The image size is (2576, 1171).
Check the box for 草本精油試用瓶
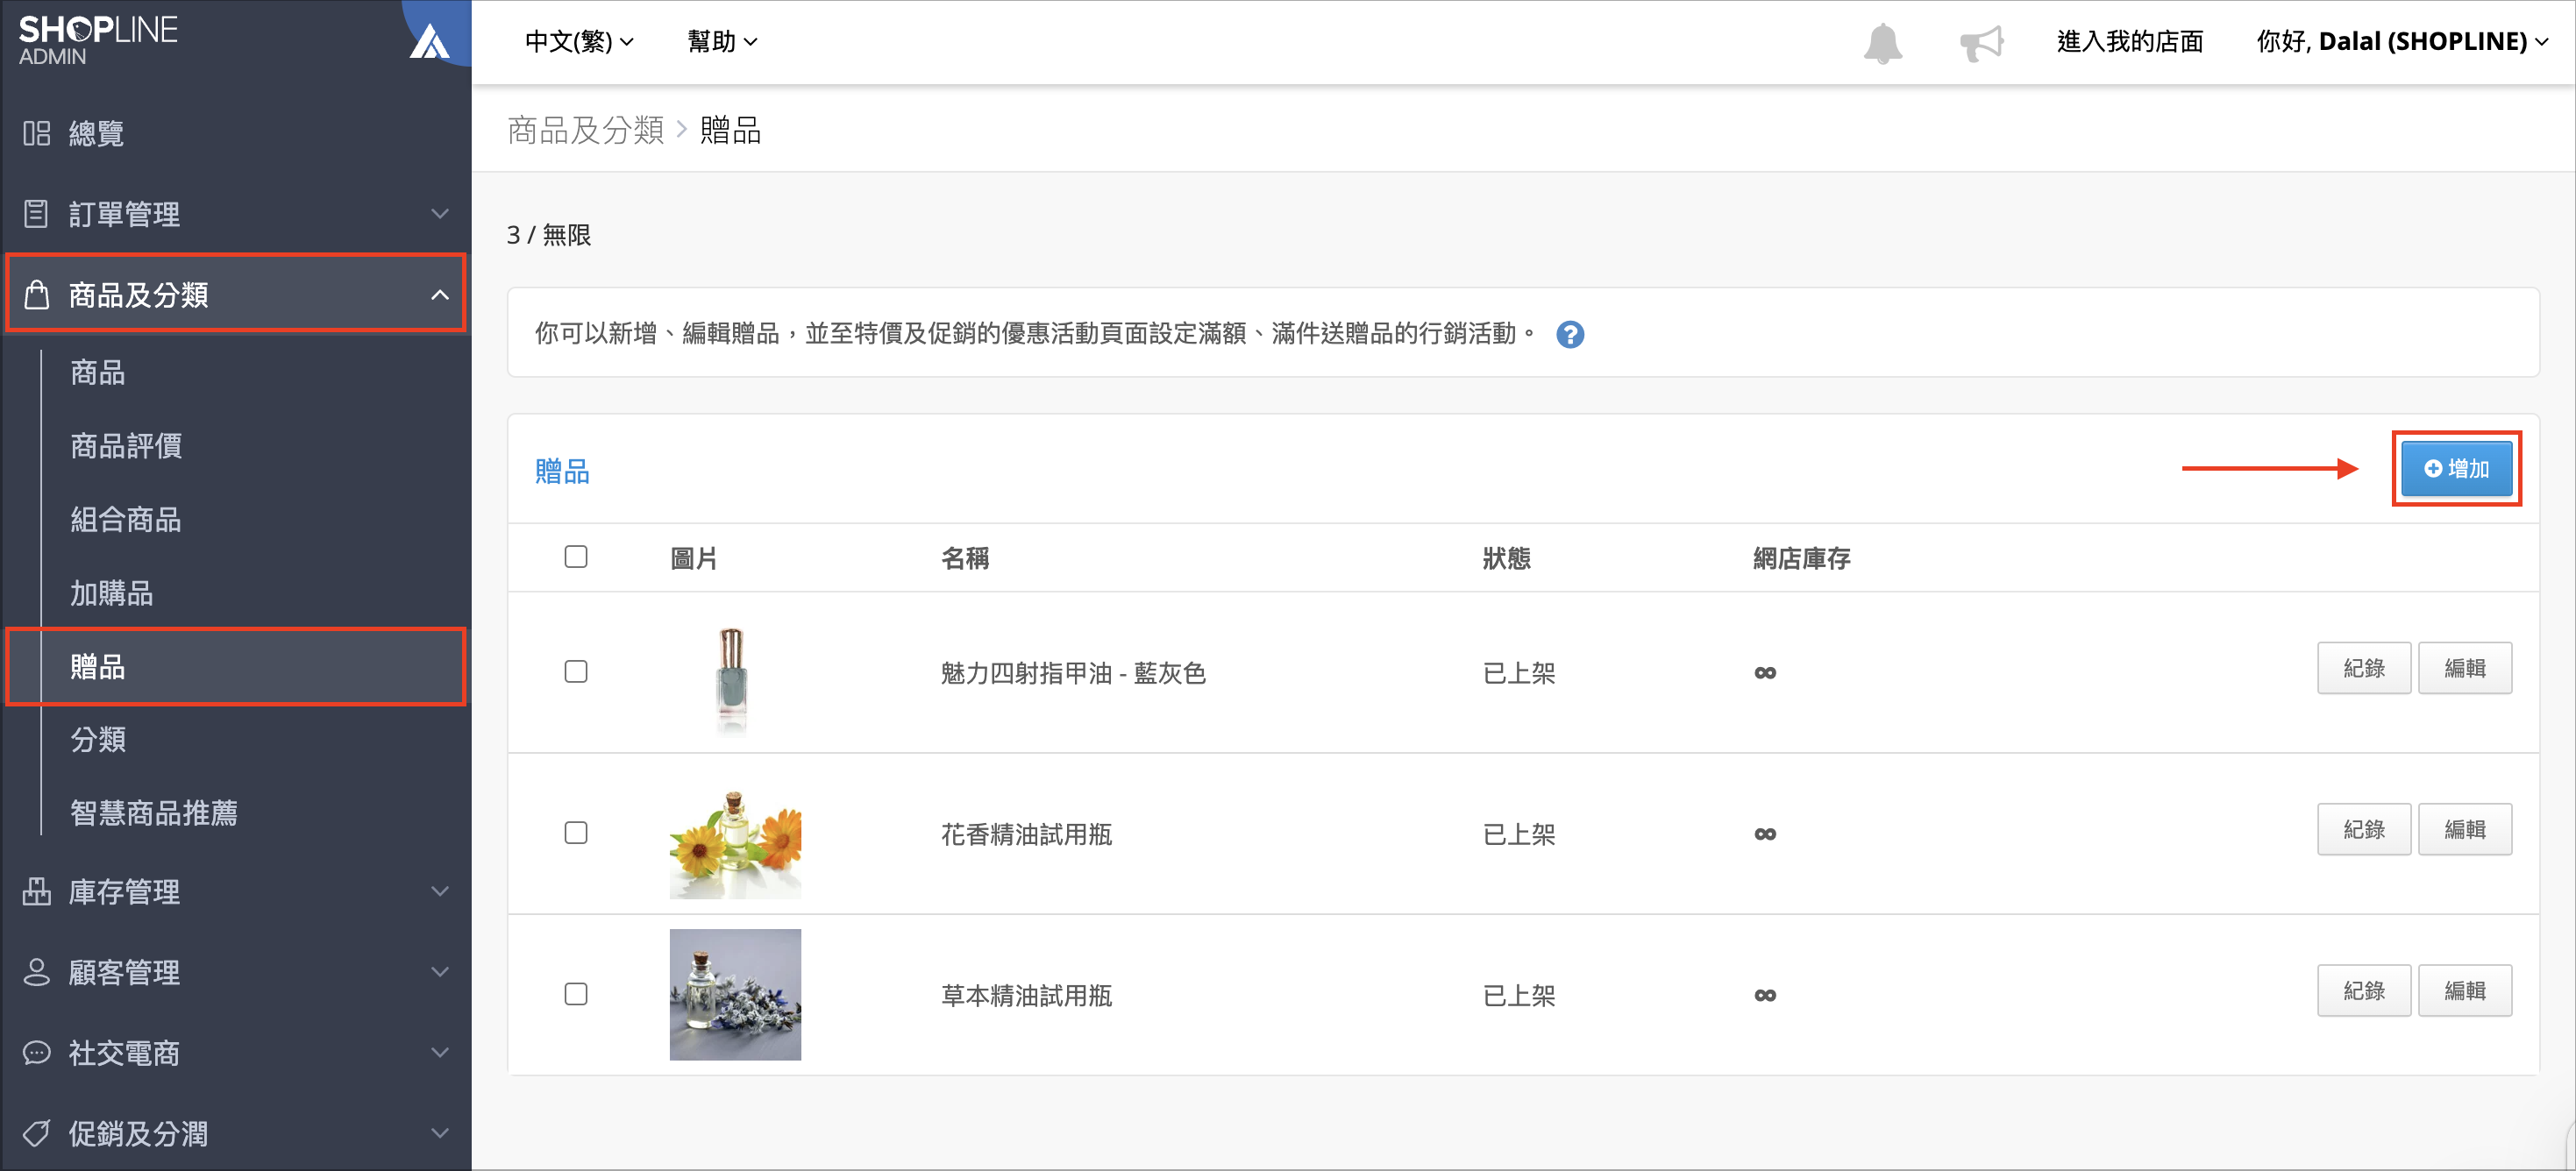pyautogui.click(x=576, y=993)
